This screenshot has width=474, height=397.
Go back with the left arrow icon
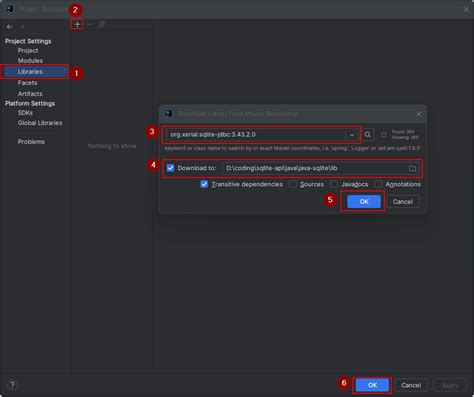coord(10,27)
